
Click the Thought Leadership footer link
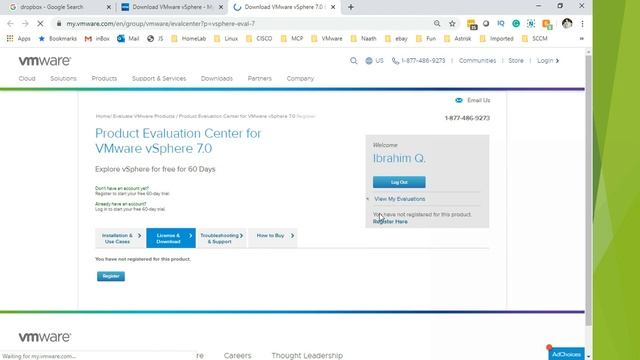tap(307, 356)
